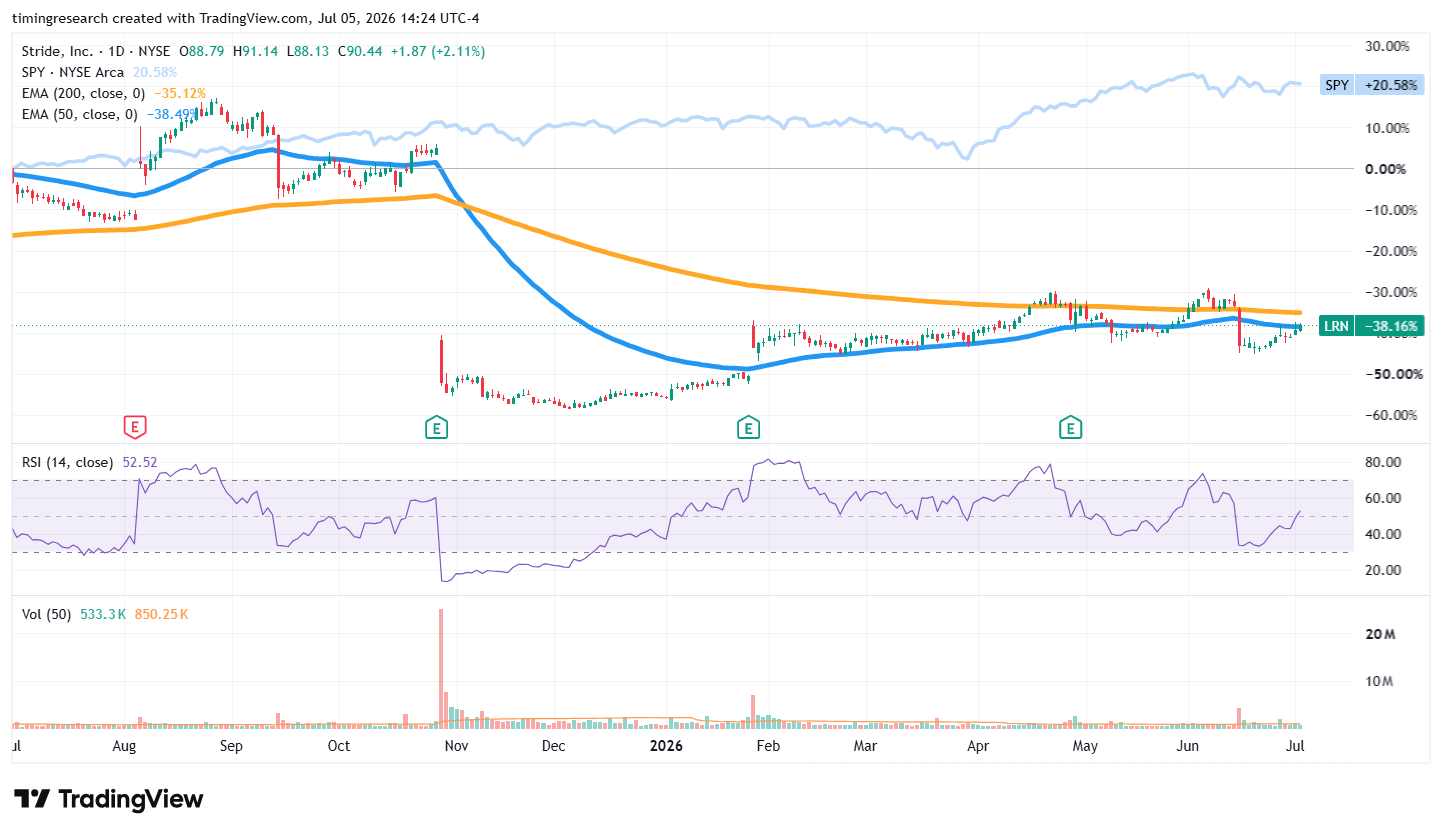
Task: Click the TradingView logo at the bottom
Action: pos(111,799)
